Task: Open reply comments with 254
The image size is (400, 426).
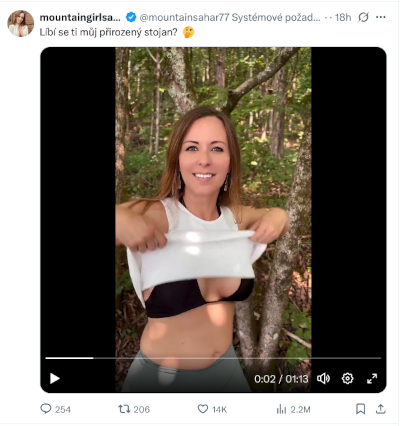Action: pyautogui.click(x=55, y=409)
